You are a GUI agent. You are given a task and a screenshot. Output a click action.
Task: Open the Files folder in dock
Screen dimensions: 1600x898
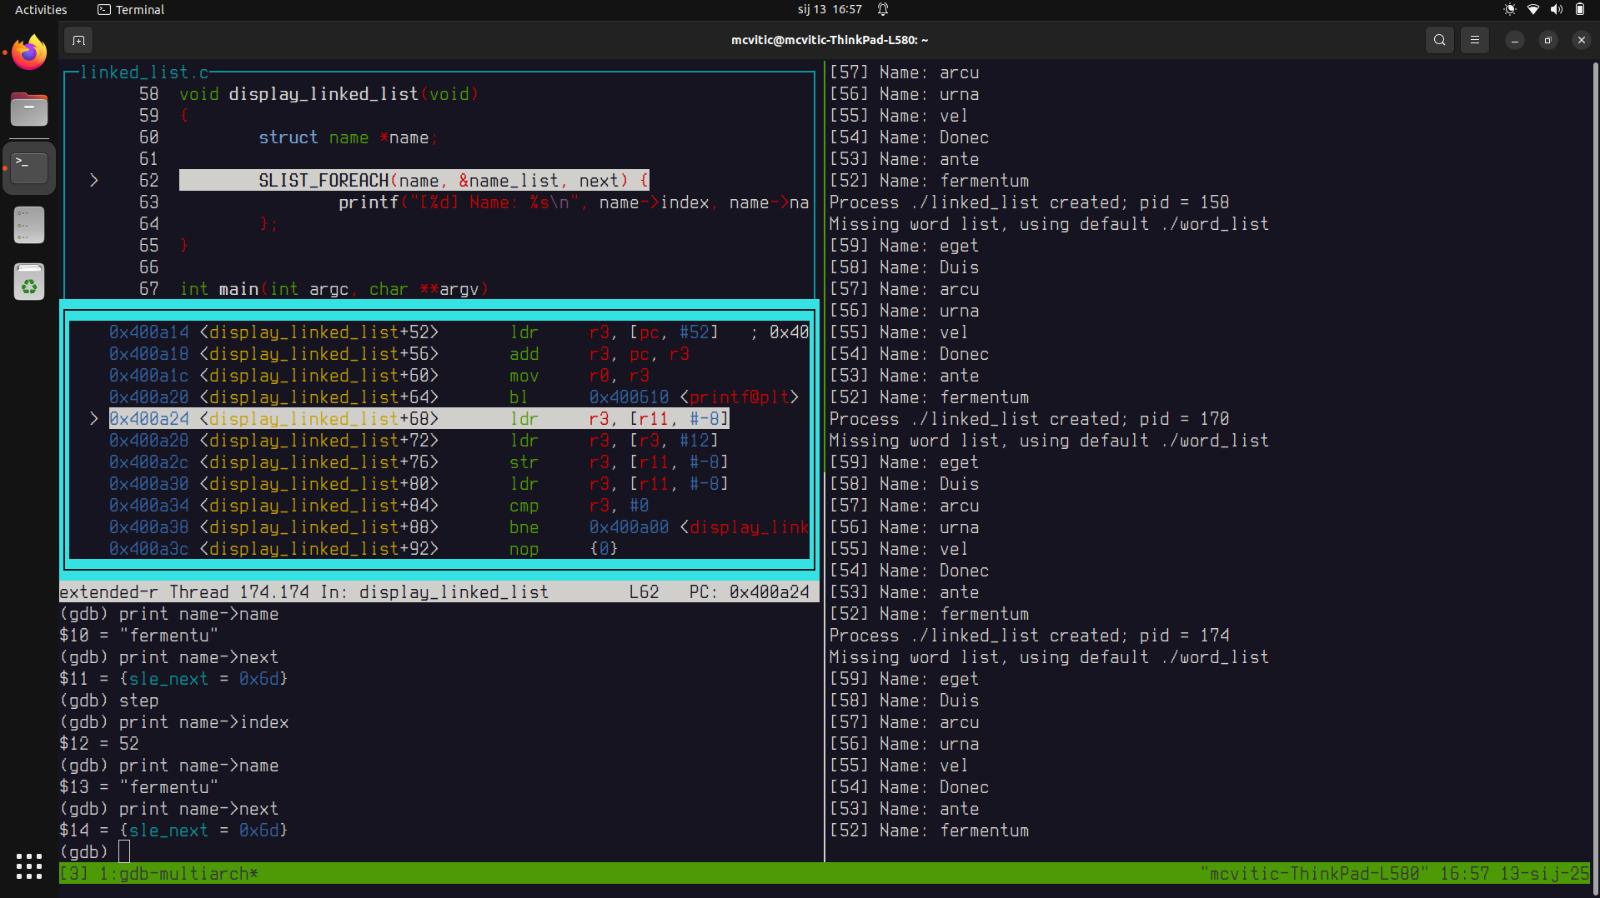29,109
